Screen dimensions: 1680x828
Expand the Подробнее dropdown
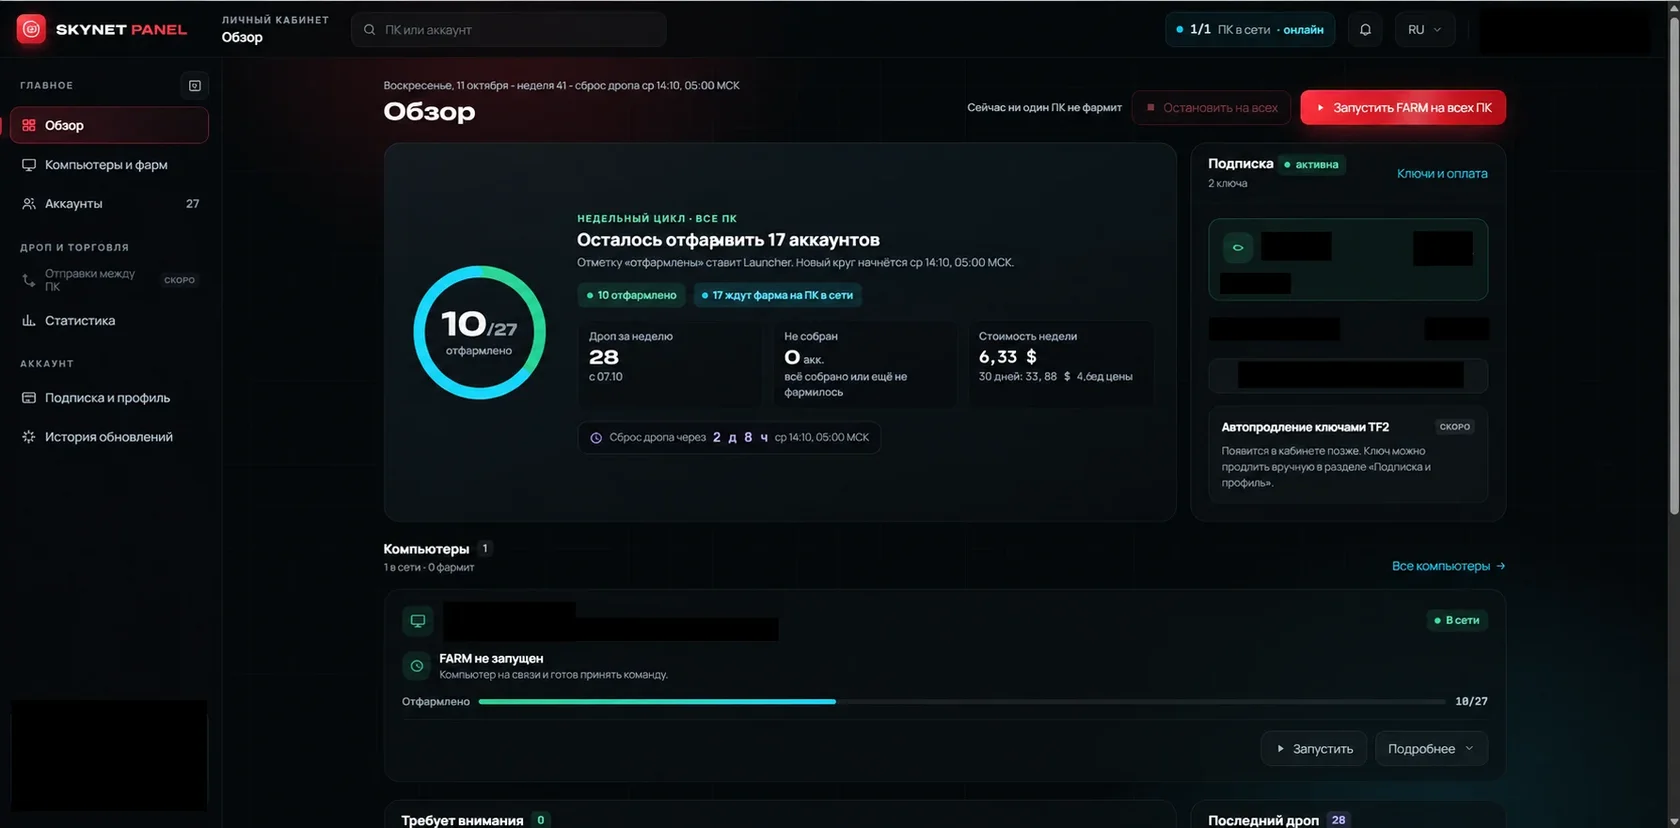click(1431, 749)
